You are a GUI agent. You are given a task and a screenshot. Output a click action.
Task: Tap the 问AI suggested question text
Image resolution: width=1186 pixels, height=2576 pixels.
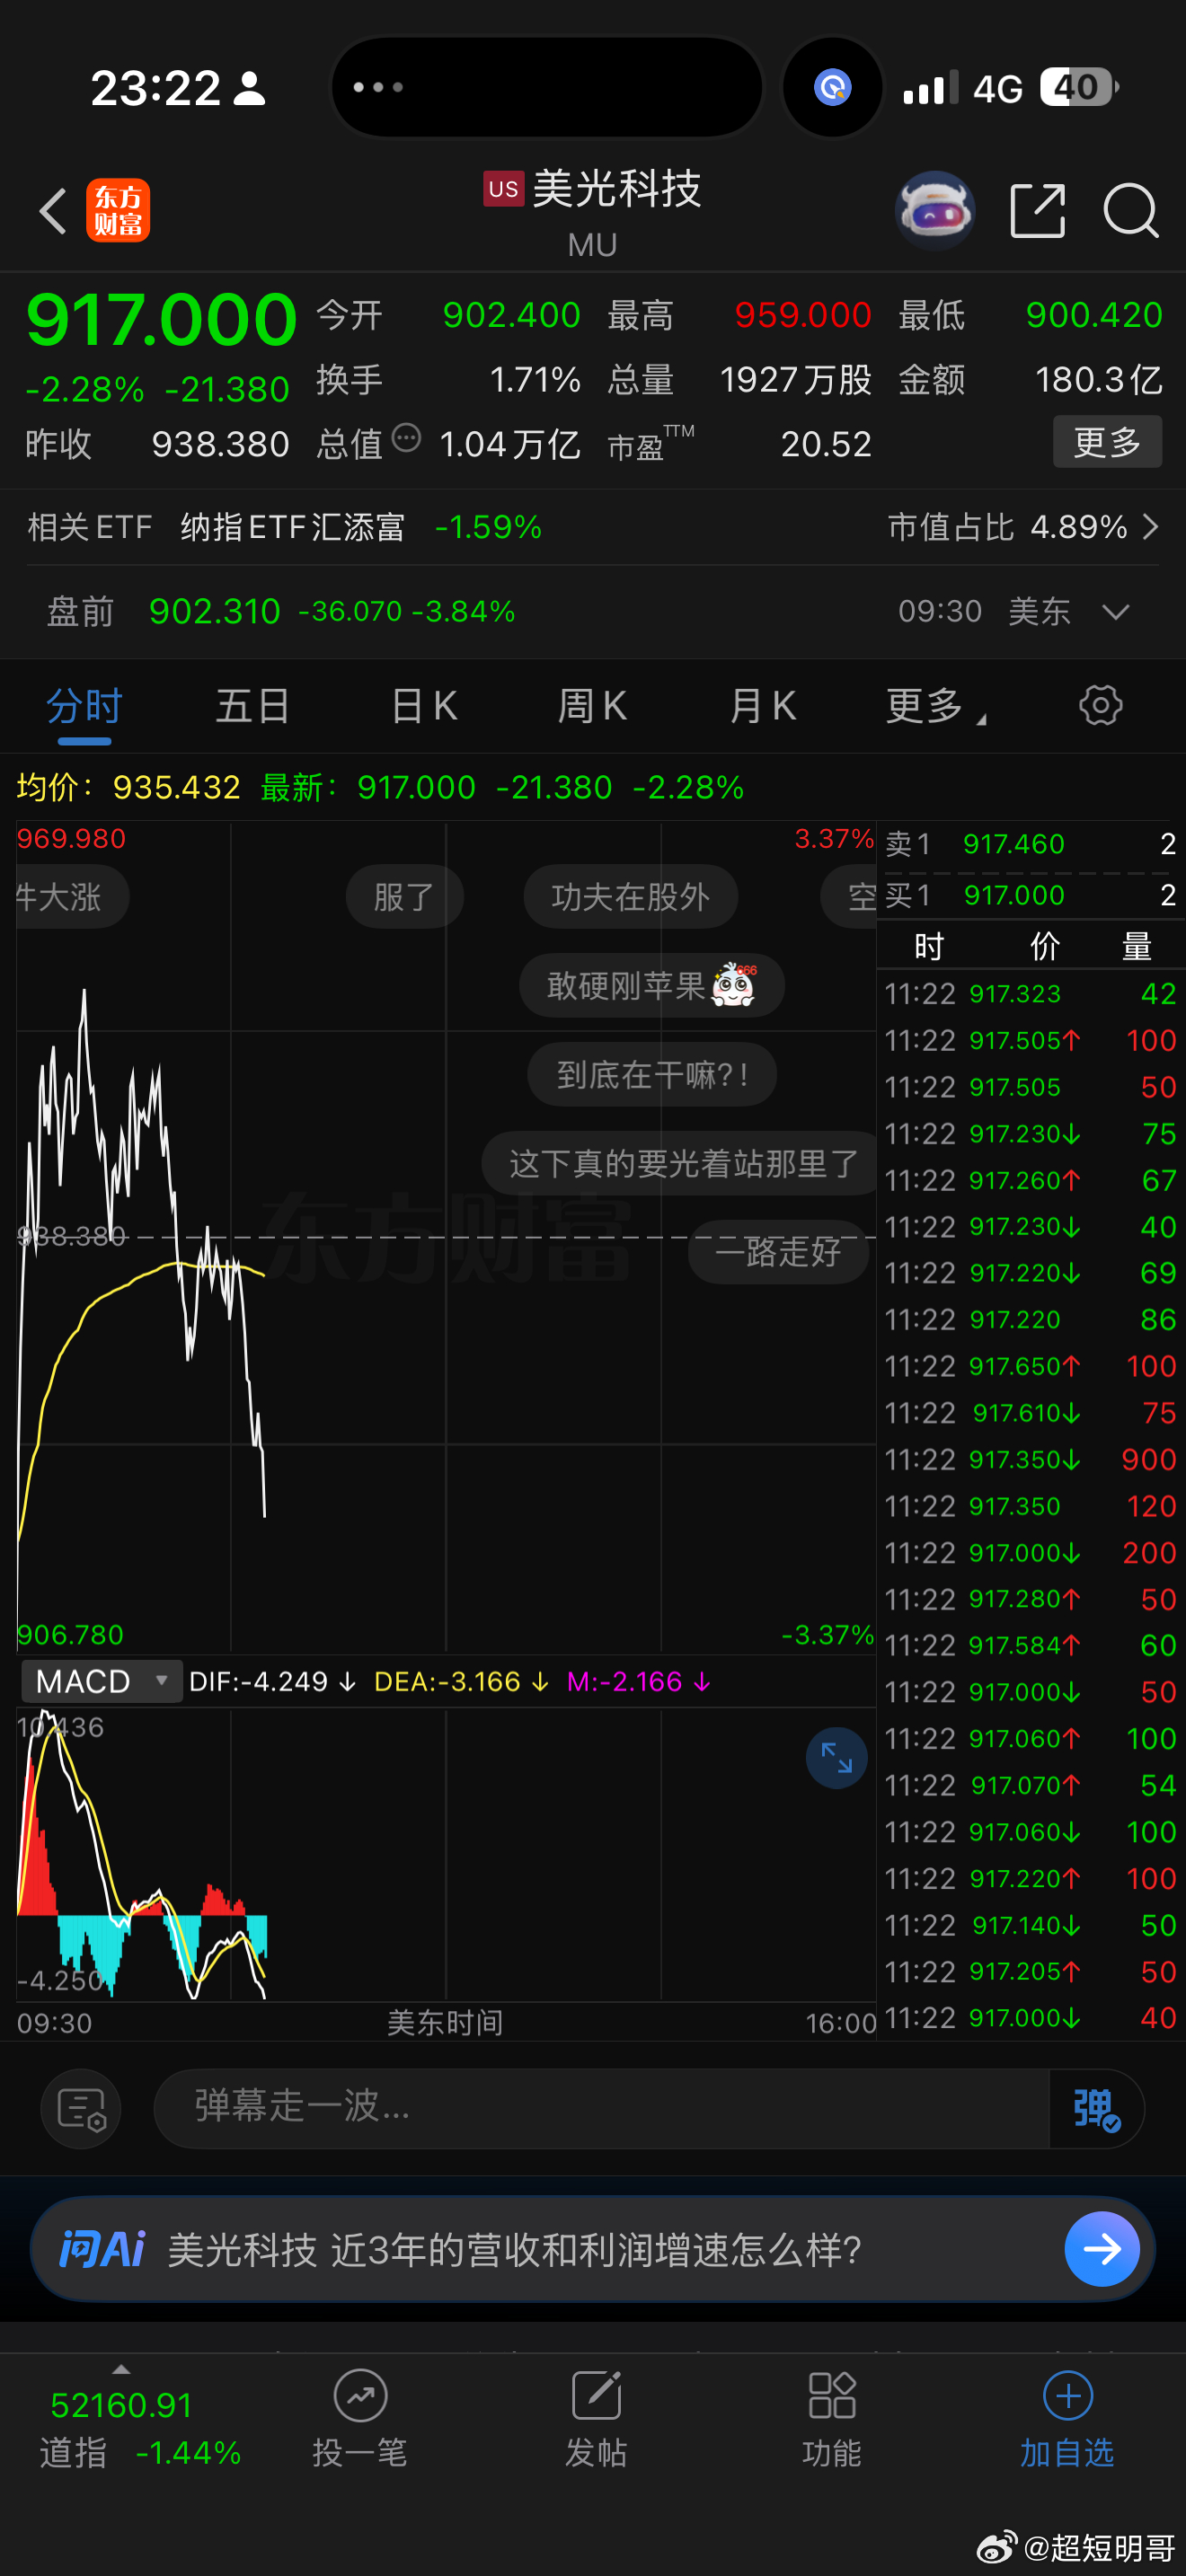[515, 2249]
